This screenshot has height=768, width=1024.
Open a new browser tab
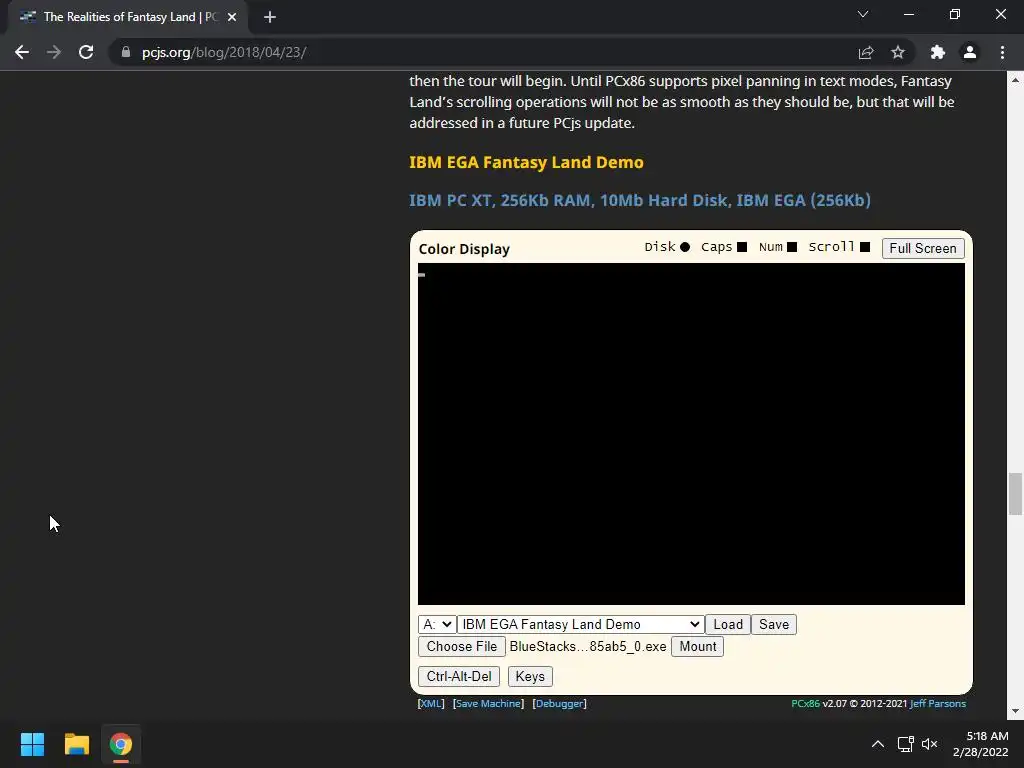click(x=270, y=17)
